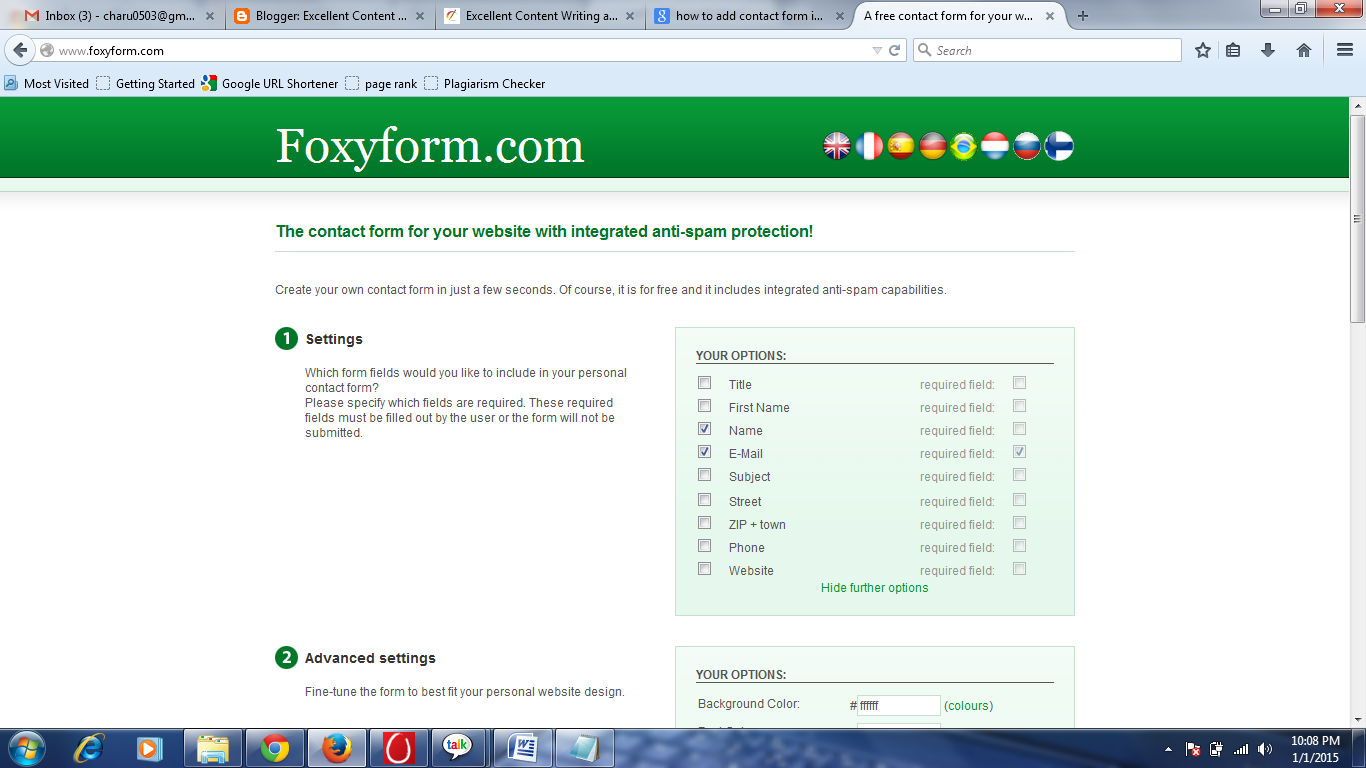Open the URL bar history dropdown arrow
The width and height of the screenshot is (1366, 768).
877,50
